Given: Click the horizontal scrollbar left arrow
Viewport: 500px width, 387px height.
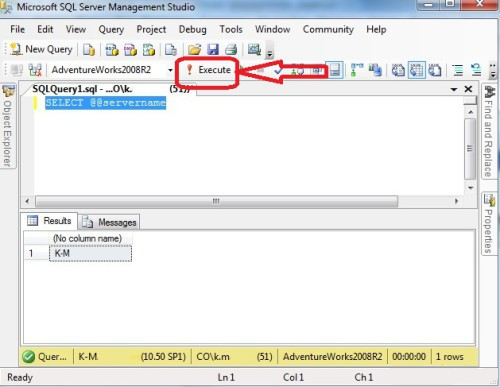Looking at the screenshot, I should (x=27, y=201).
